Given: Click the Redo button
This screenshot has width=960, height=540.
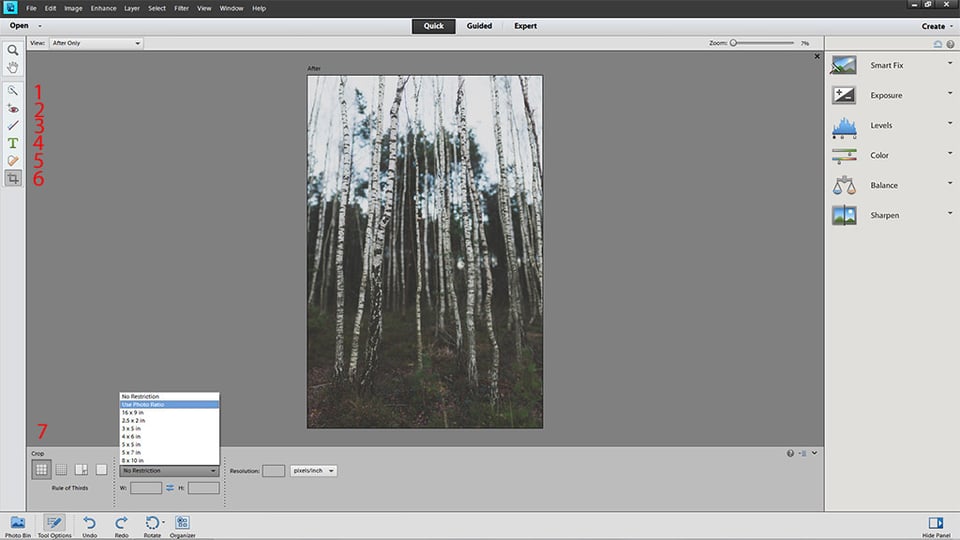Looking at the screenshot, I should [121, 526].
